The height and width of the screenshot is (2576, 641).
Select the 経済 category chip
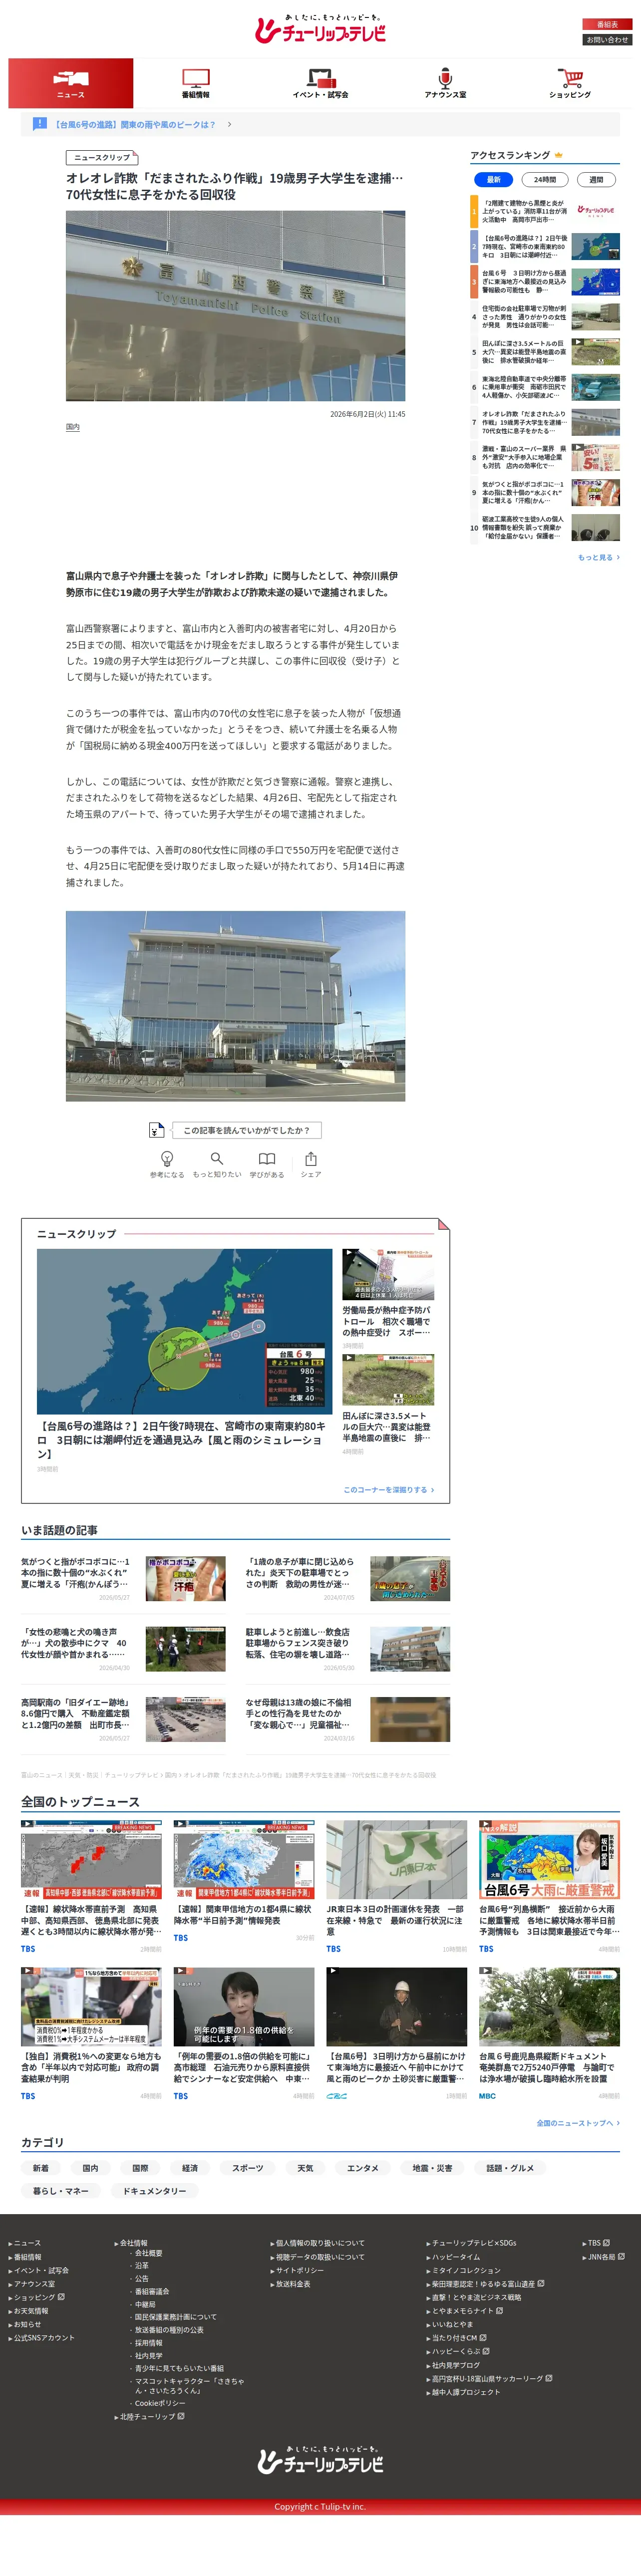click(x=190, y=2168)
